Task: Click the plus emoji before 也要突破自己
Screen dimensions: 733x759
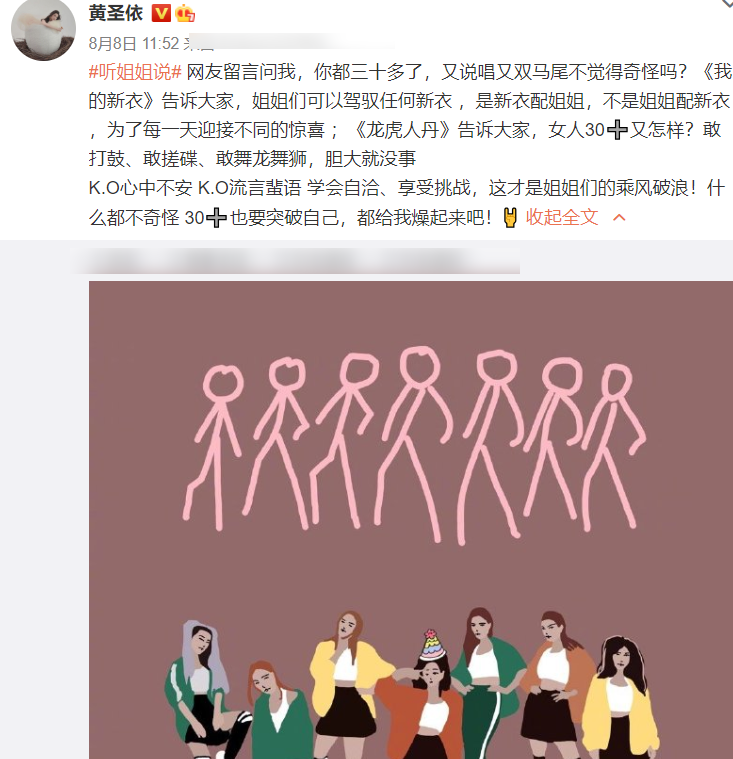Action: click(x=216, y=218)
